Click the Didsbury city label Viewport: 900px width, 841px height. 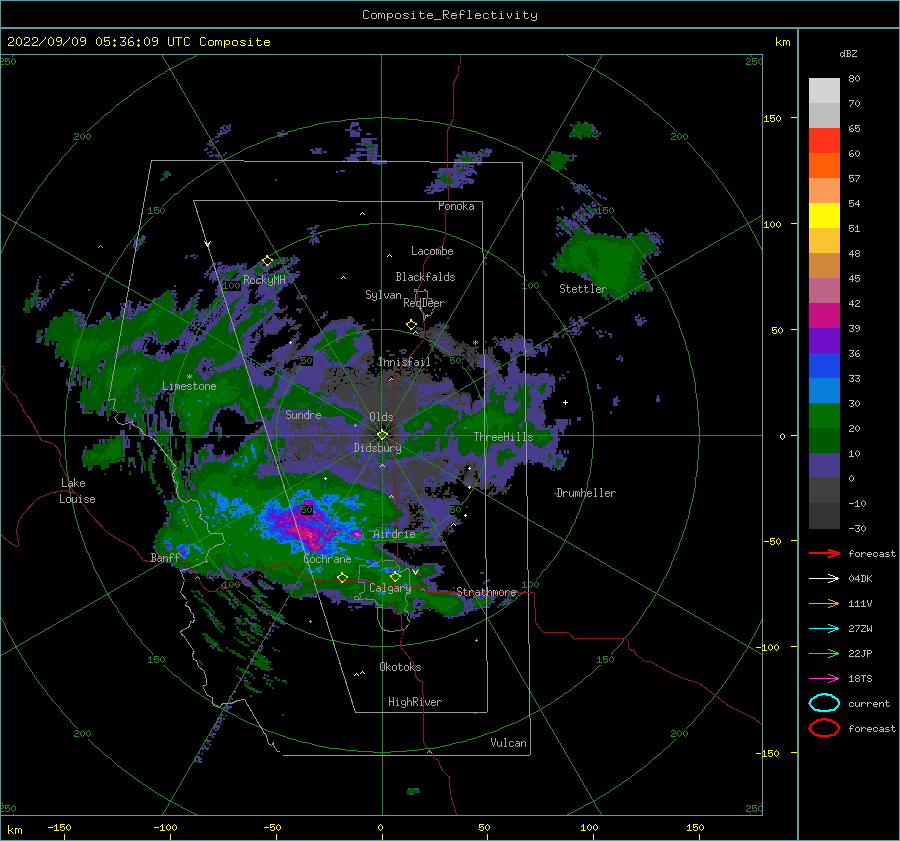coord(377,448)
